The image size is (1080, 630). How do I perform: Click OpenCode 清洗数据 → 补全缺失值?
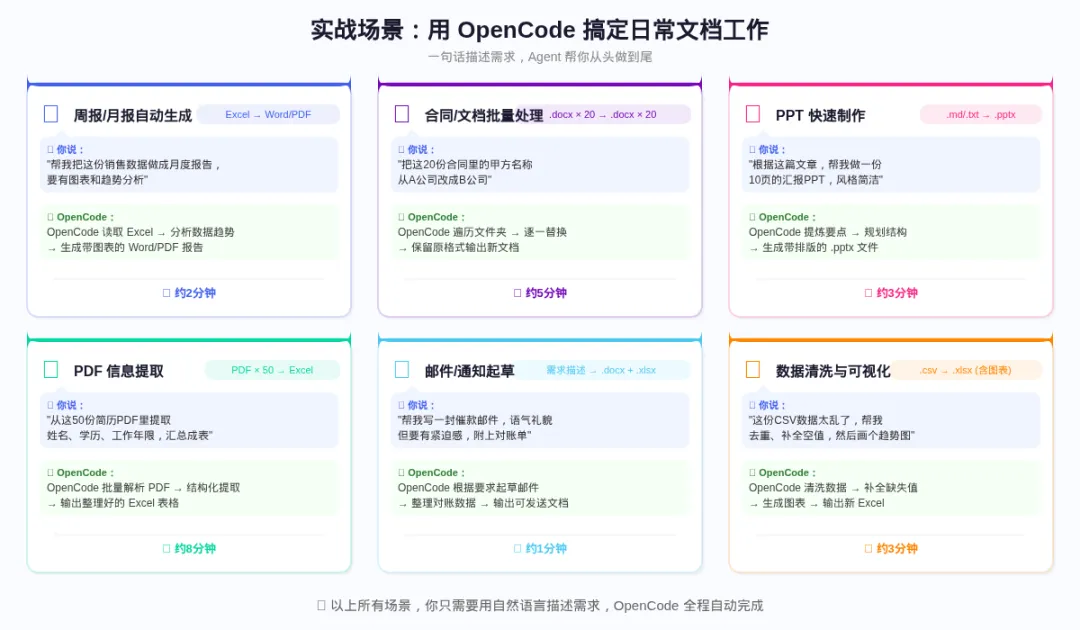point(833,487)
